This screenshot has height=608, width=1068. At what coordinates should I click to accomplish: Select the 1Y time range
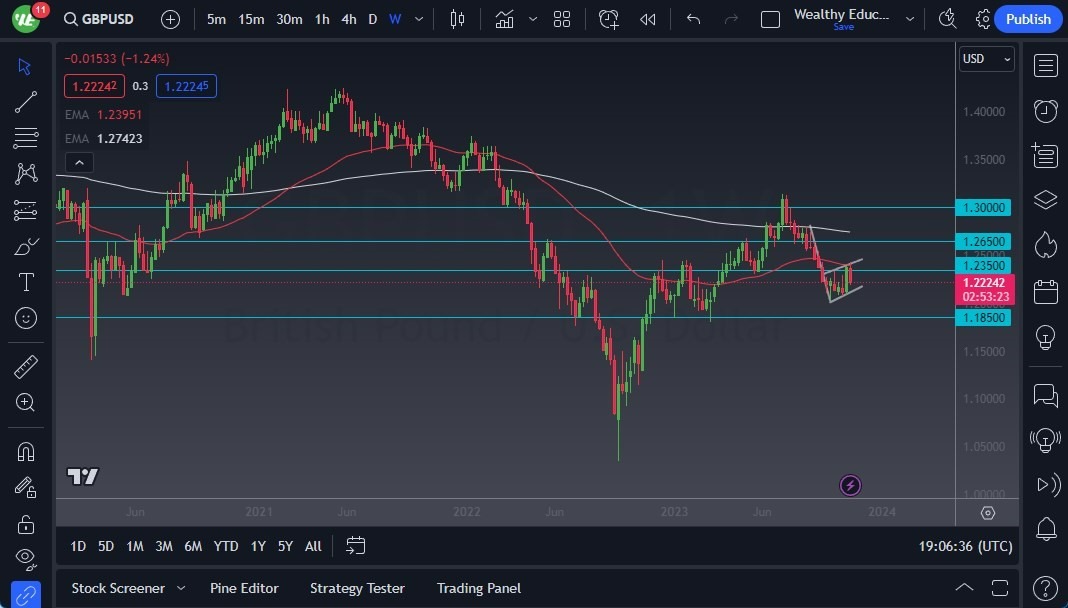pos(257,546)
